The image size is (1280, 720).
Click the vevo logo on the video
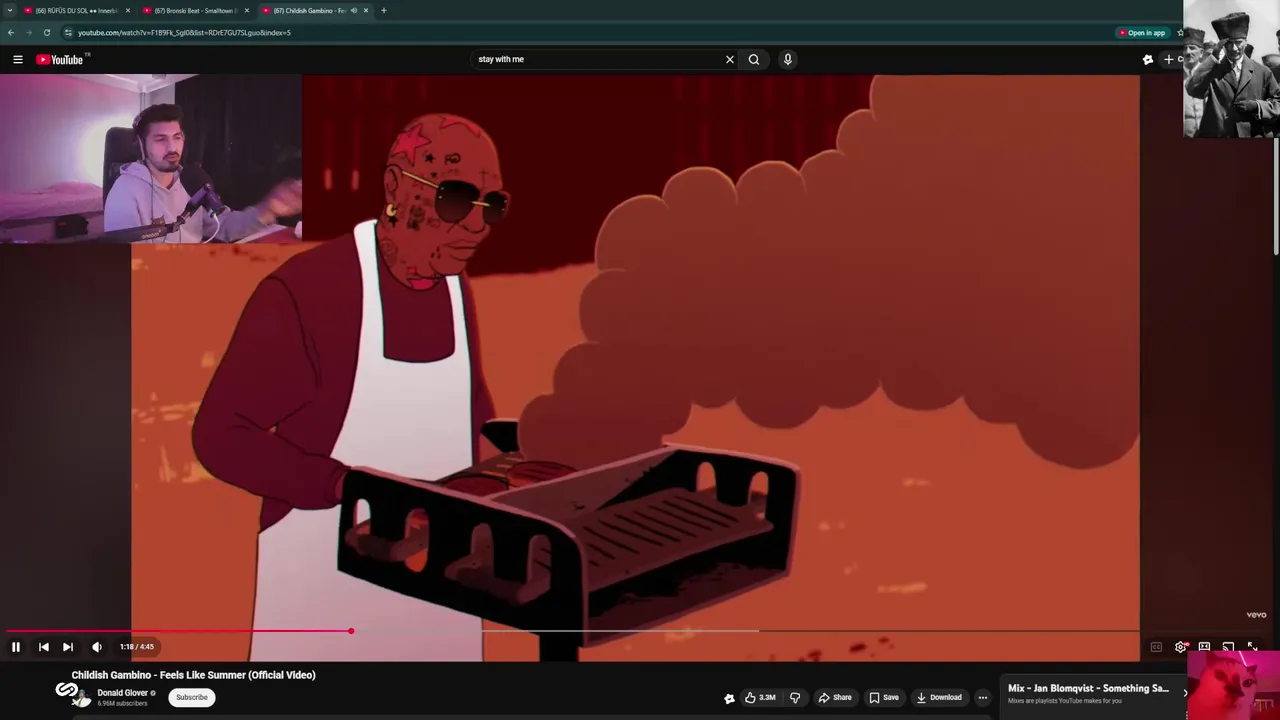1256,615
